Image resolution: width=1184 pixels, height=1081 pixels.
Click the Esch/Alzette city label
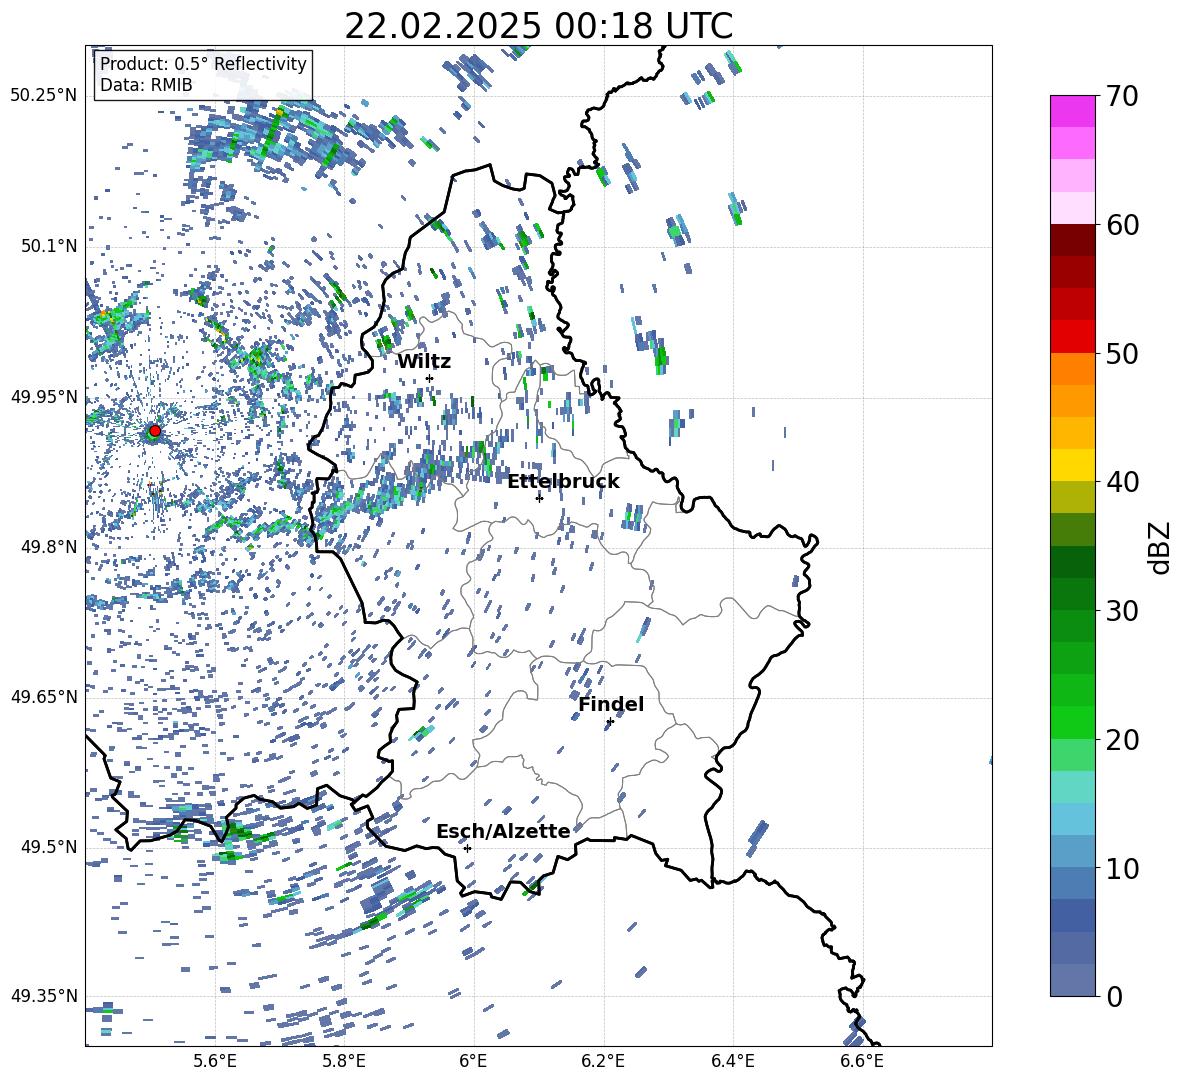503,831
